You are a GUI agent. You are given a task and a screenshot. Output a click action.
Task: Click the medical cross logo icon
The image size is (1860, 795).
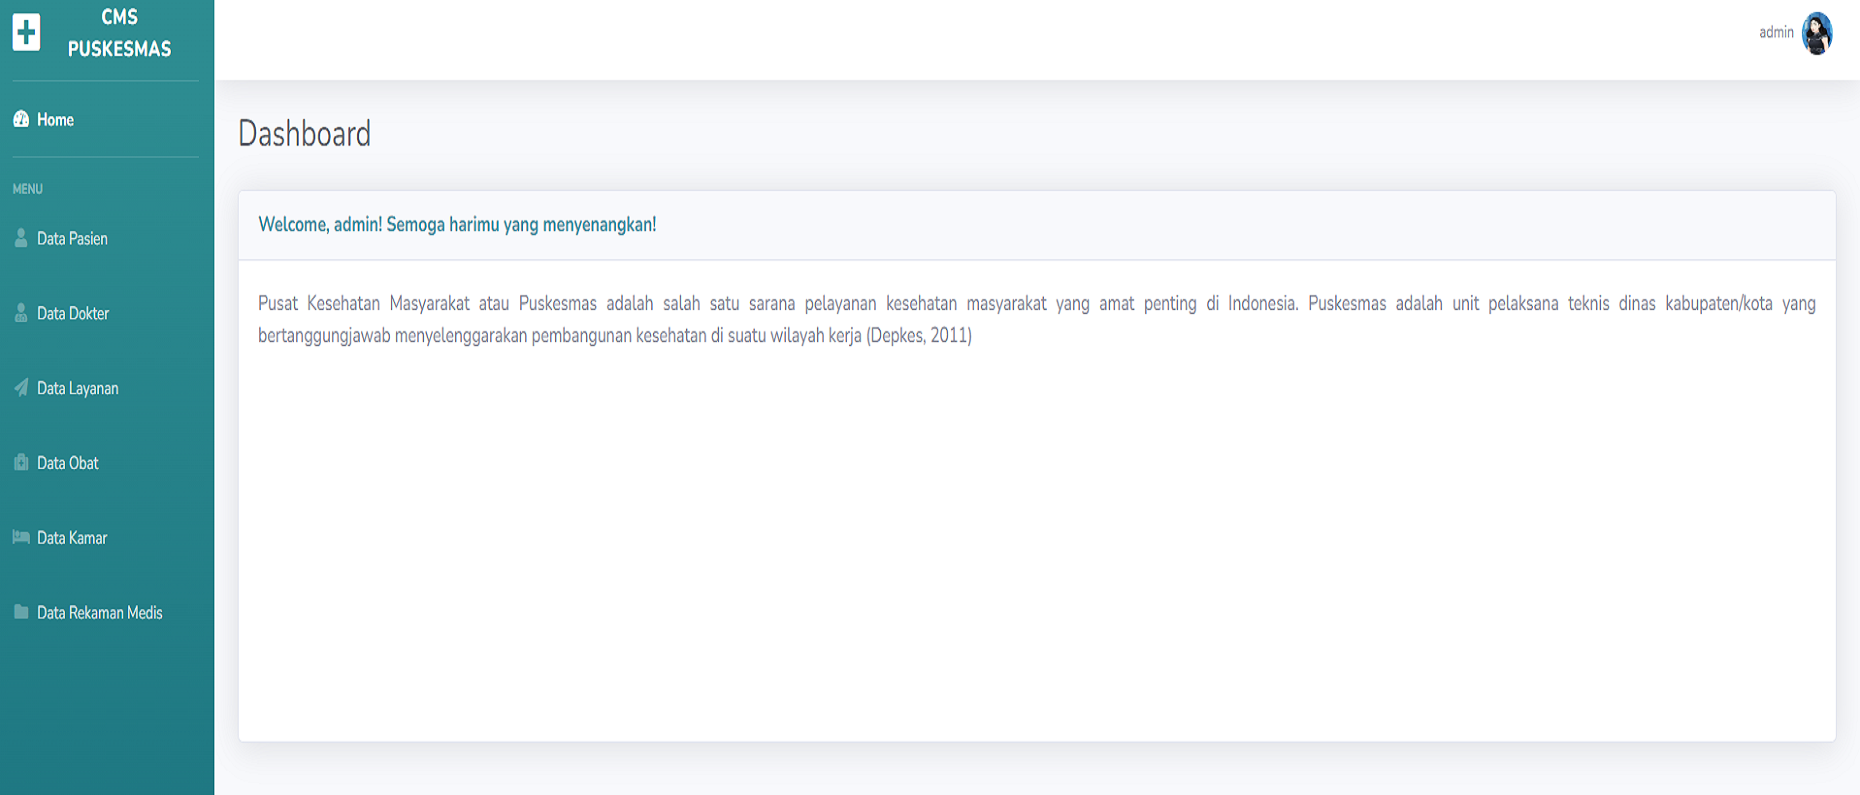click(x=26, y=32)
